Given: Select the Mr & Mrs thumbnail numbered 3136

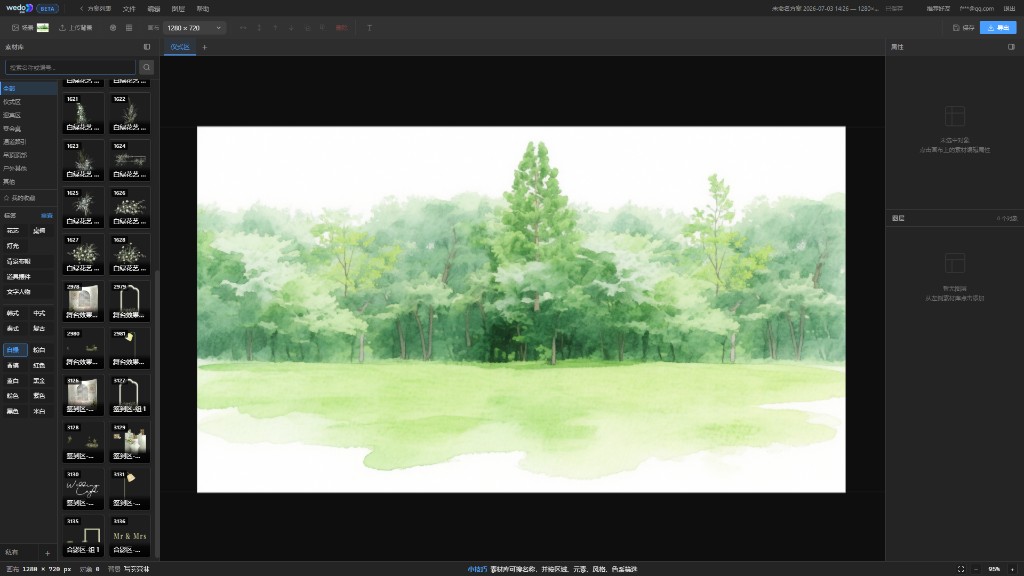Looking at the screenshot, I should pos(130,536).
